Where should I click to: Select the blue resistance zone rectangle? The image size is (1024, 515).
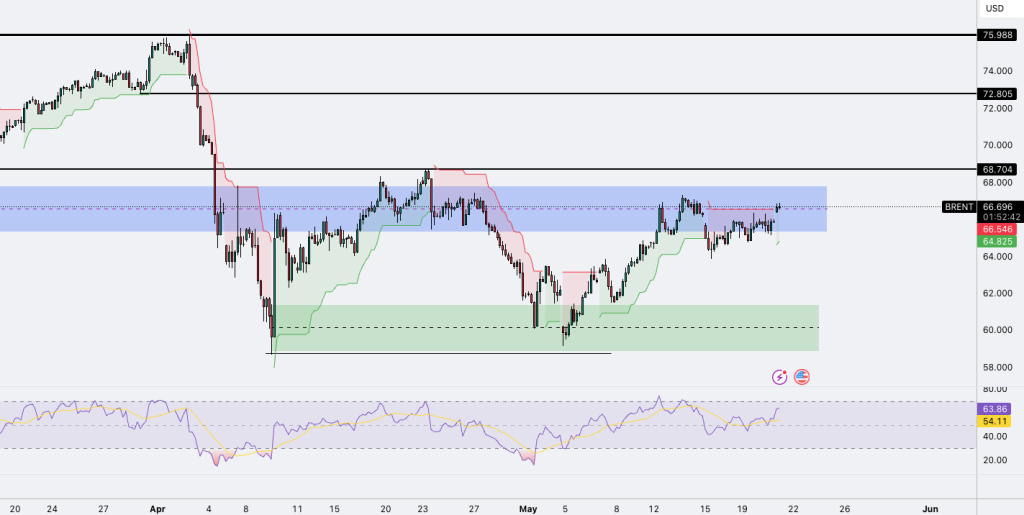pos(413,209)
